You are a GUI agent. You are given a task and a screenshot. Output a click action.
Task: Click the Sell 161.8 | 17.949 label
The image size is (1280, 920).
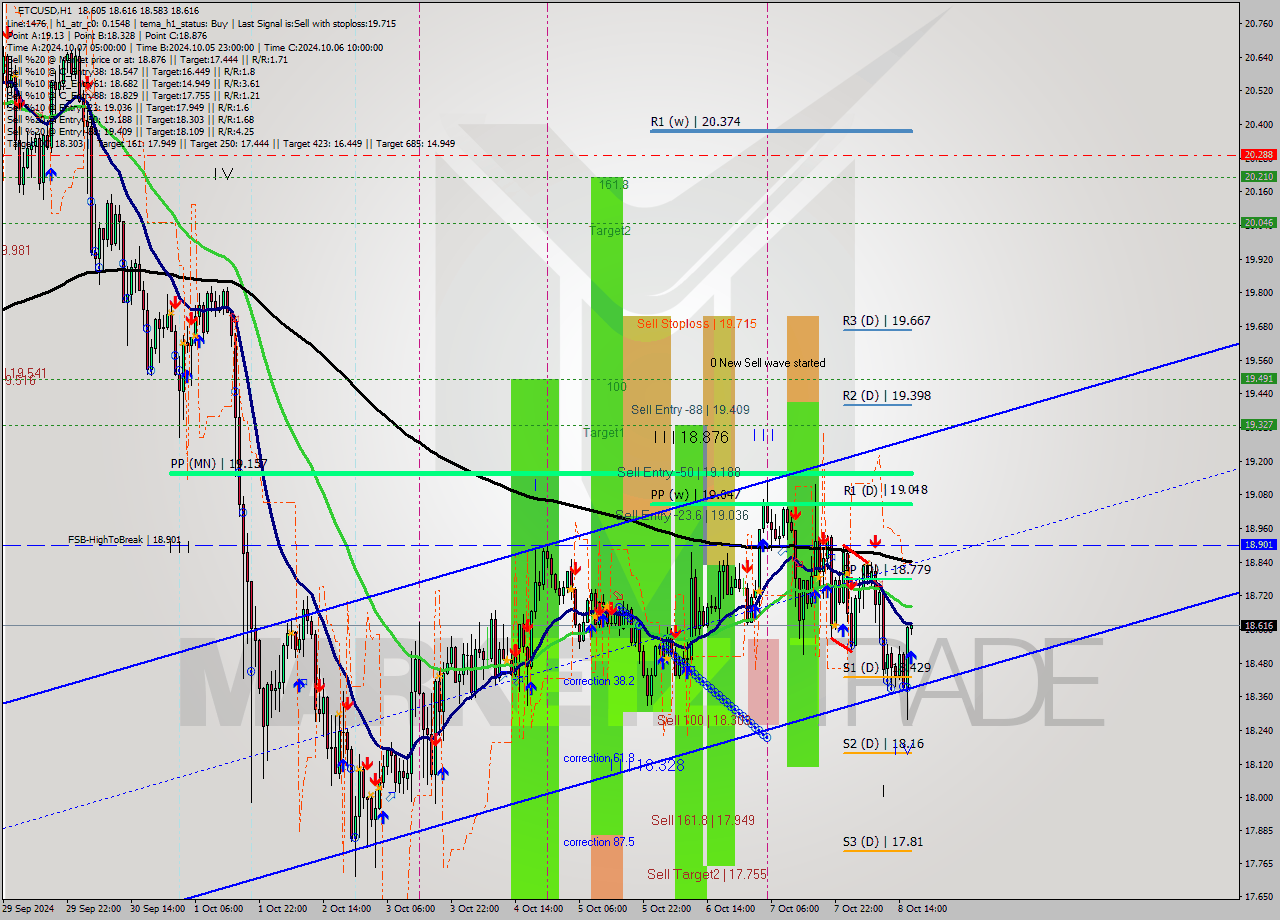click(703, 820)
